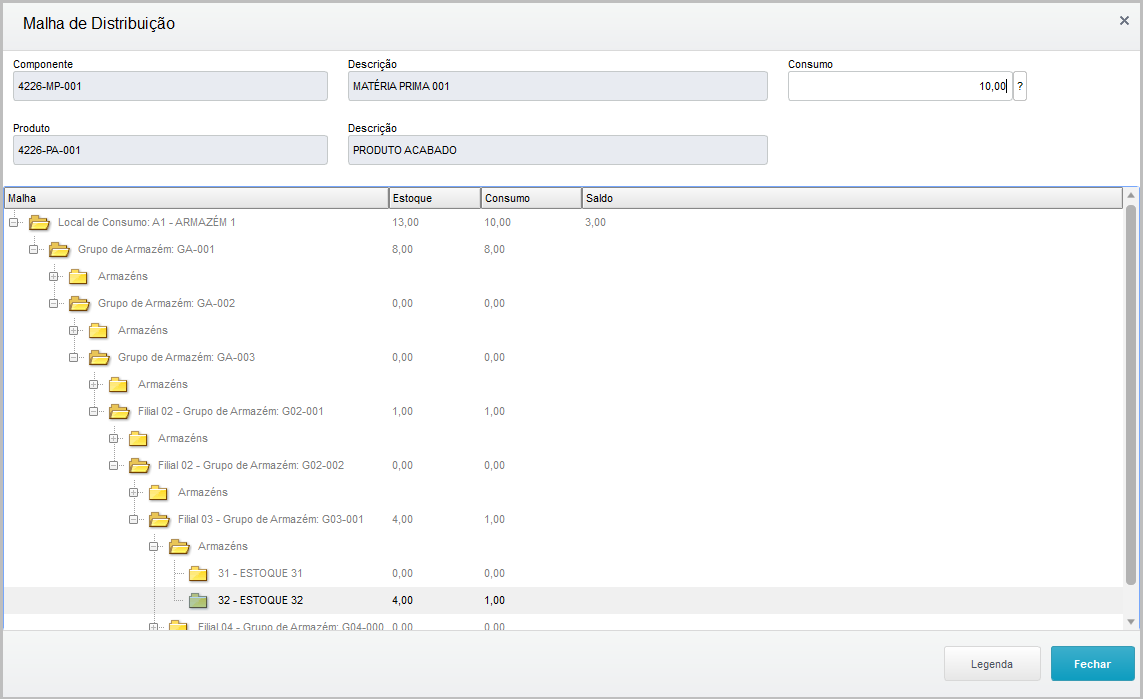Click inside the Consumo input field
The width and height of the screenshot is (1143, 699).
pyautogui.click(x=898, y=87)
